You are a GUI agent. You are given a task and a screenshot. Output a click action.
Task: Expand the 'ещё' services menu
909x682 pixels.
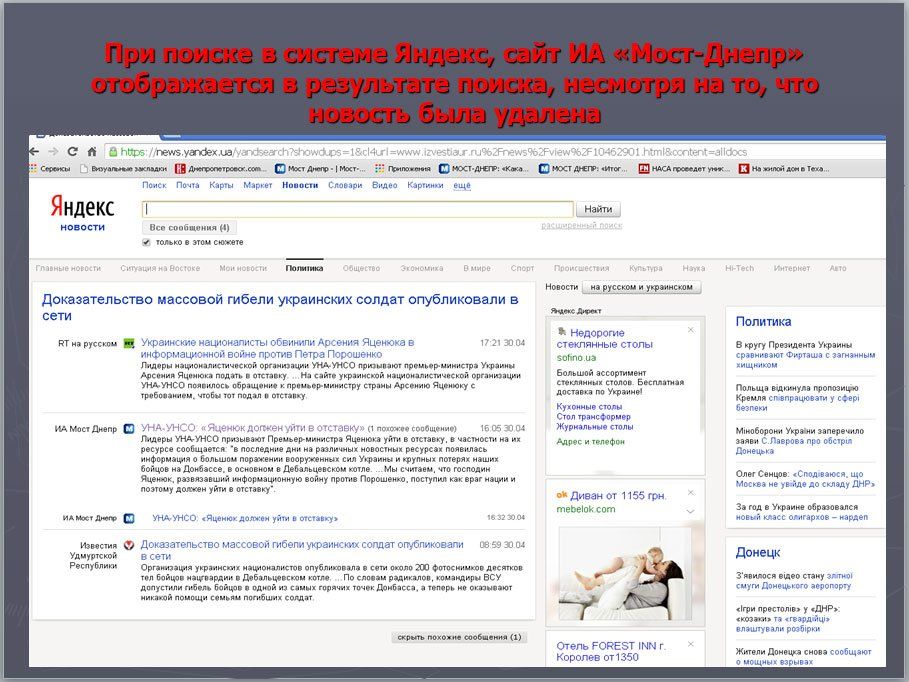tap(462, 185)
